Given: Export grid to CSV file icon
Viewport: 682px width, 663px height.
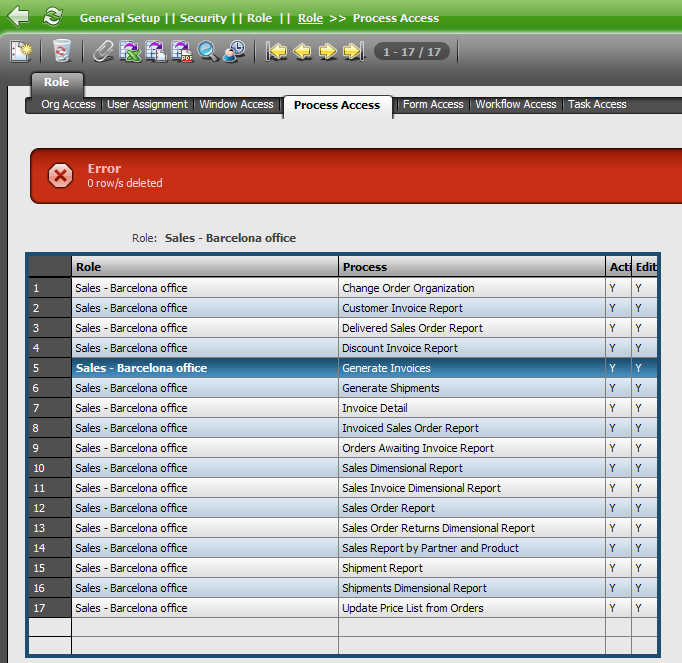Looking at the screenshot, I should pyautogui.click(x=156, y=51).
